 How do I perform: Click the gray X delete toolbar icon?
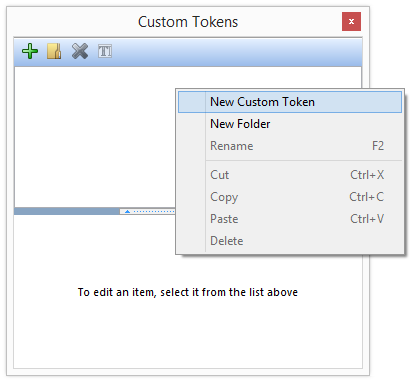click(x=80, y=51)
